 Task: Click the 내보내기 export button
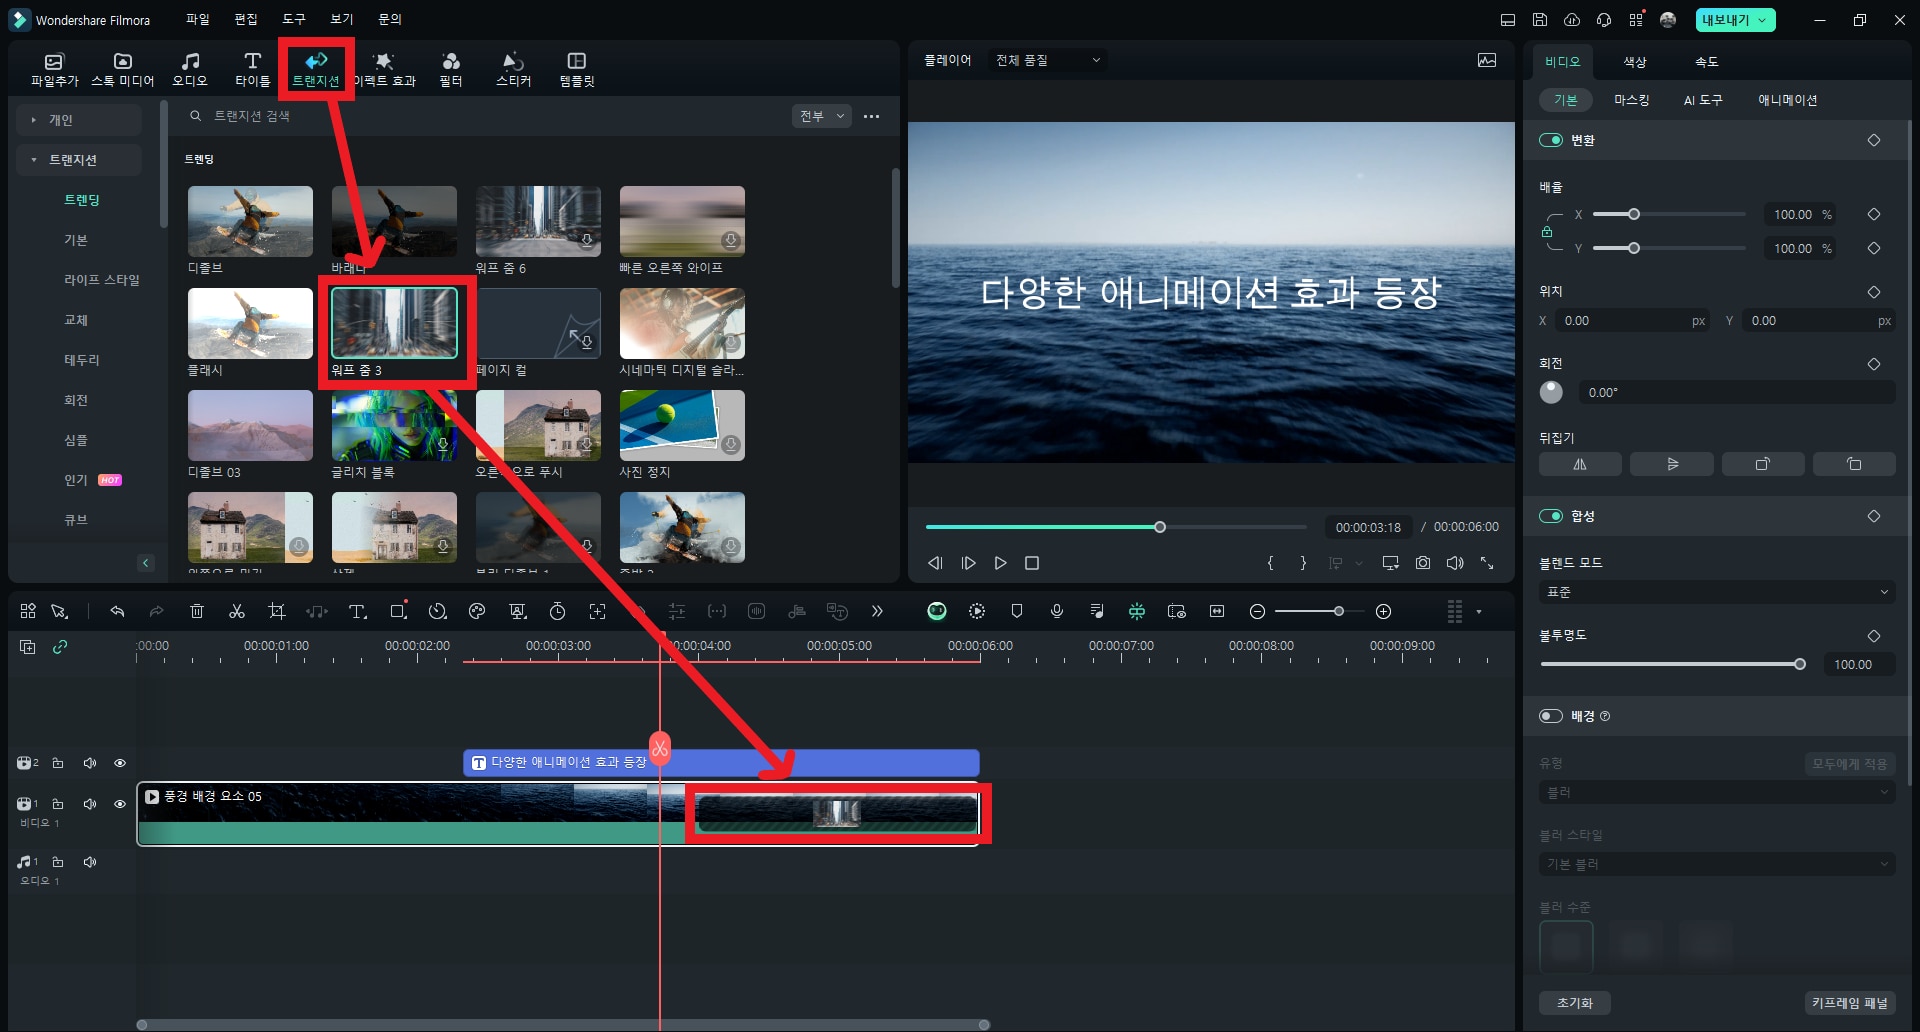1735,20
